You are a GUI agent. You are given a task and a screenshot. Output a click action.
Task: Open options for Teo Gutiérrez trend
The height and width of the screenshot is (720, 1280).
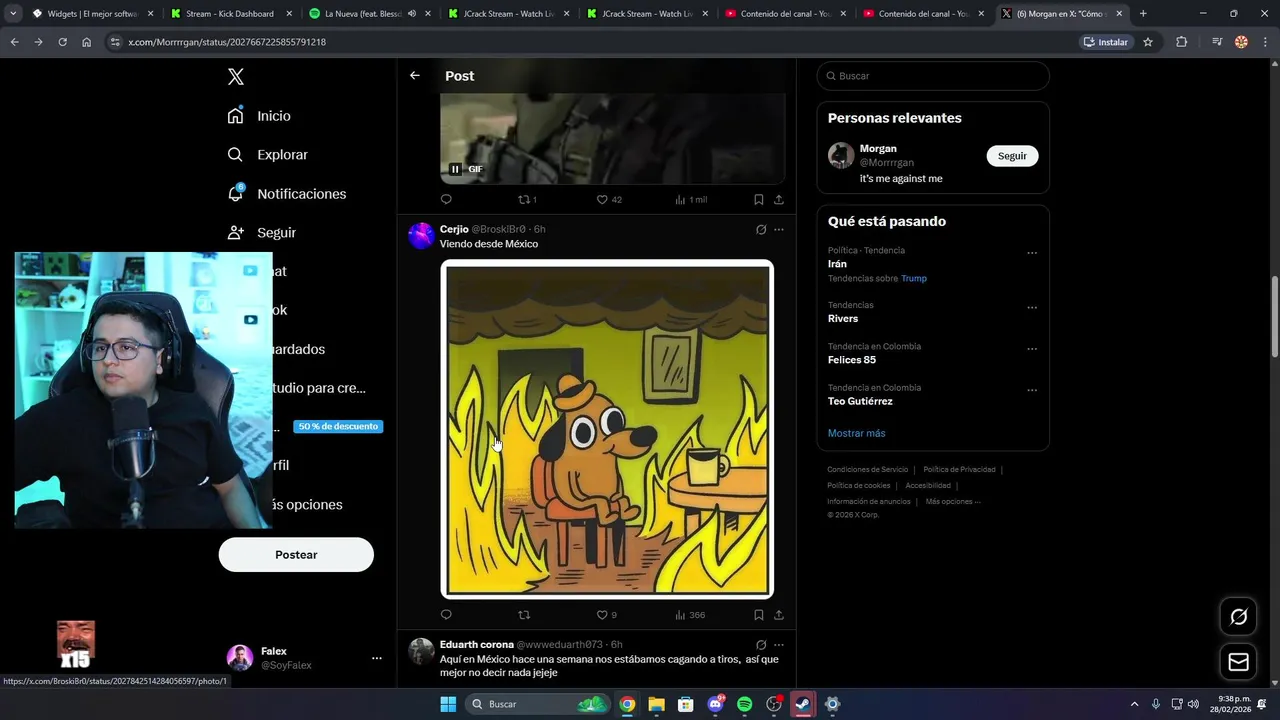(1032, 390)
